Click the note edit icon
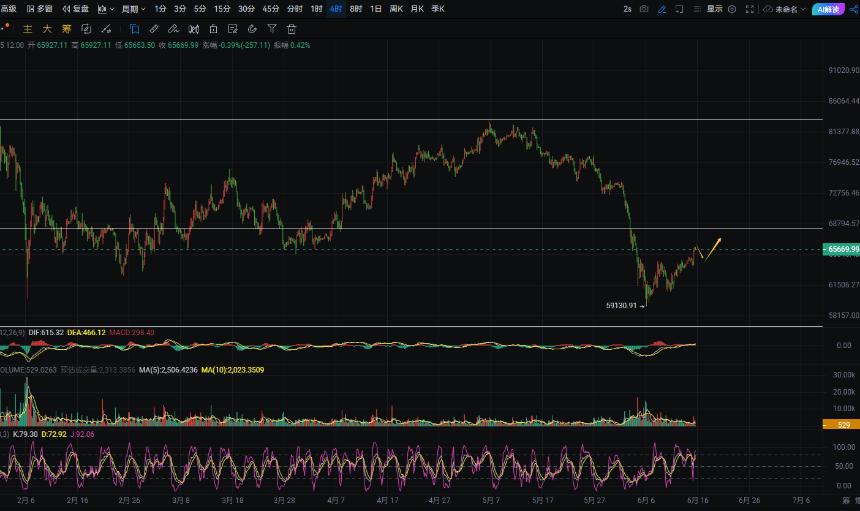The width and height of the screenshot is (860, 511). [233, 29]
